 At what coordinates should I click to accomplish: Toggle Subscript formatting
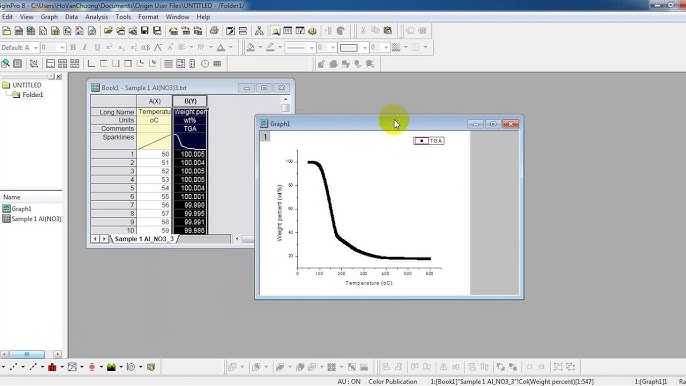tap(122, 47)
